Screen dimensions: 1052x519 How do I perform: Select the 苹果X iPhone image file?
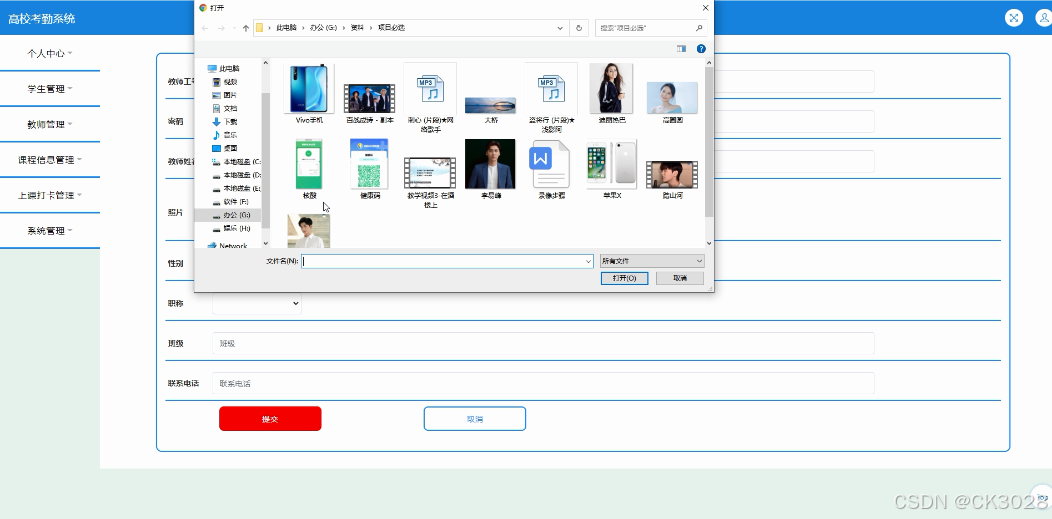click(x=611, y=169)
